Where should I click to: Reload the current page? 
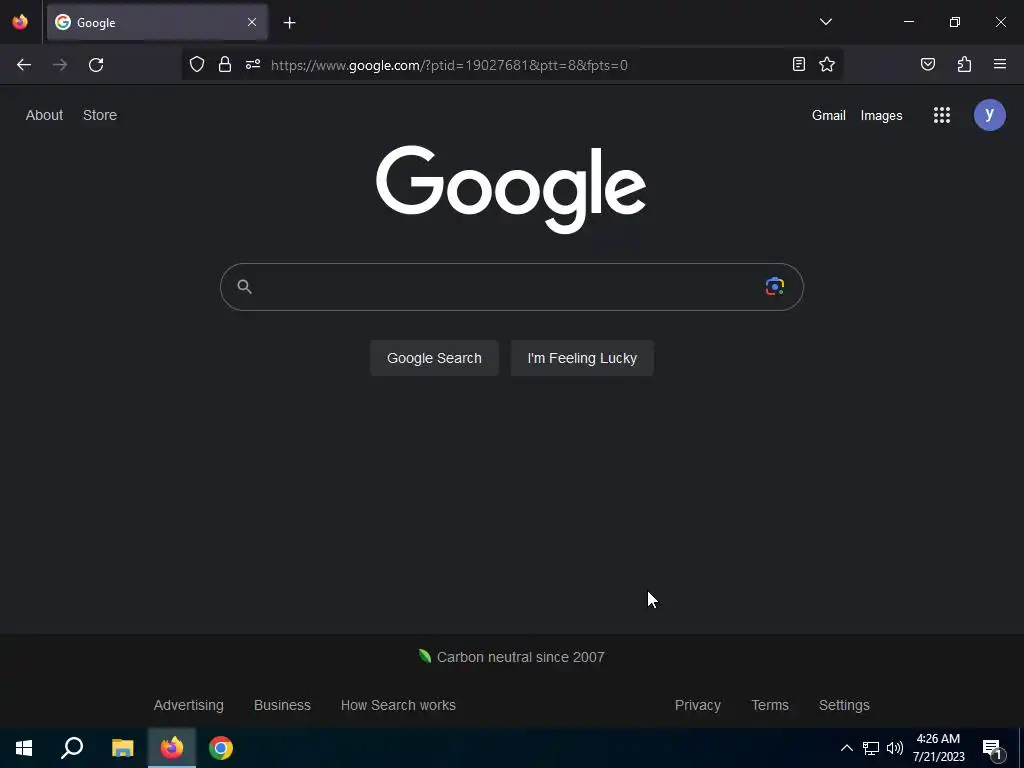pos(96,65)
